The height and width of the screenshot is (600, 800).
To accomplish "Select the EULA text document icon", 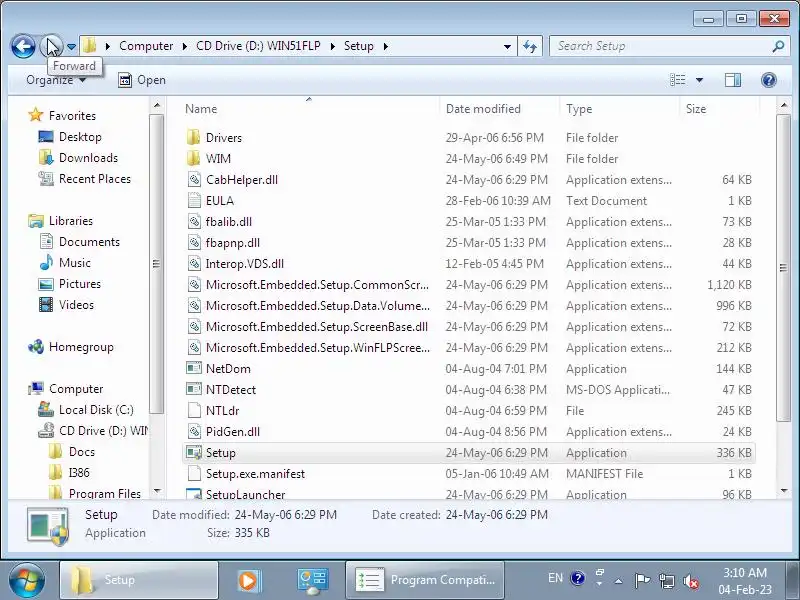I will pyautogui.click(x=194, y=201).
